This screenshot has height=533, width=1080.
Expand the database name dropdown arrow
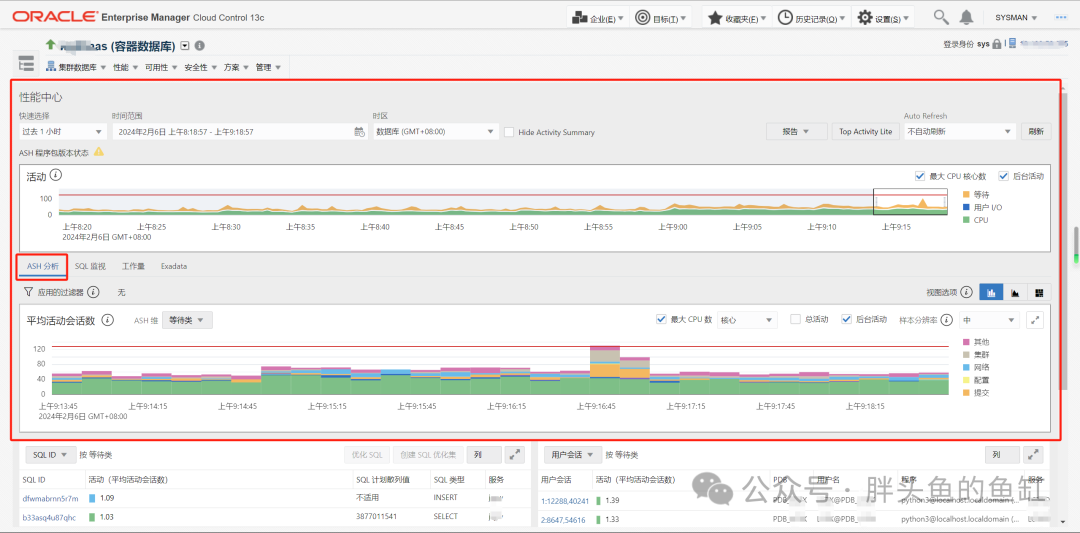pyautogui.click(x=185, y=45)
